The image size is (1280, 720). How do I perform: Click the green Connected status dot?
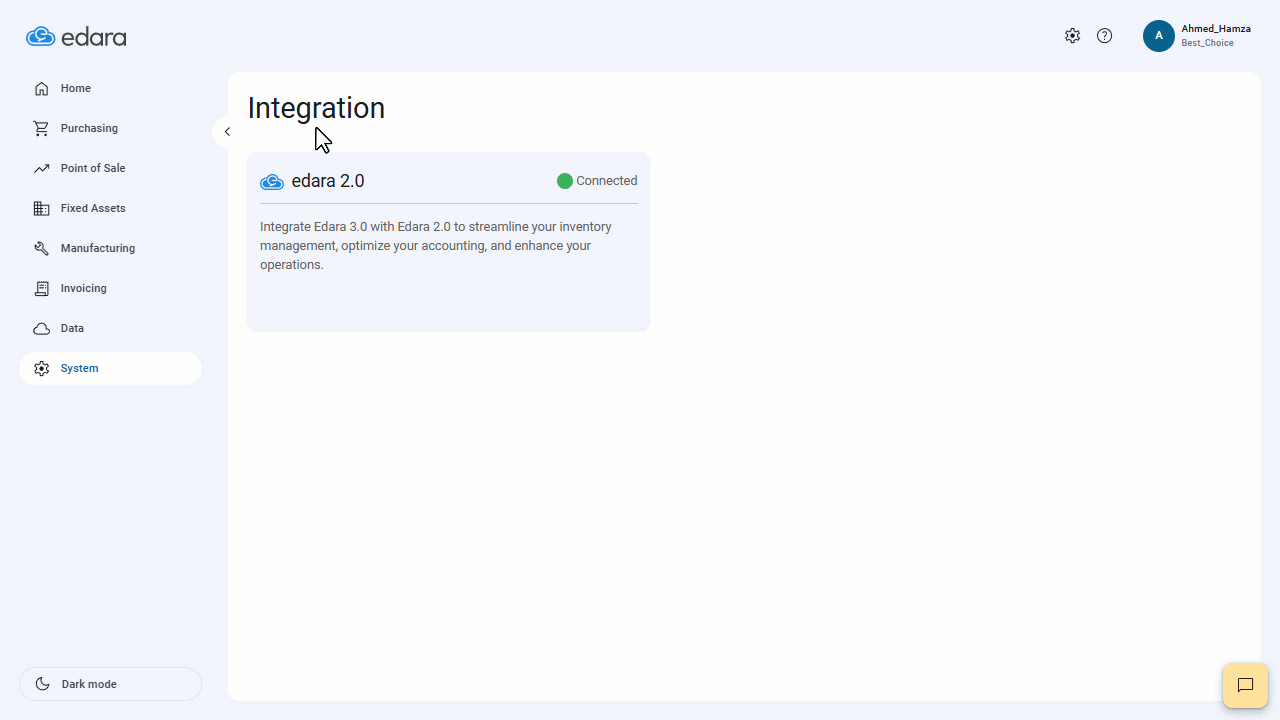point(565,181)
